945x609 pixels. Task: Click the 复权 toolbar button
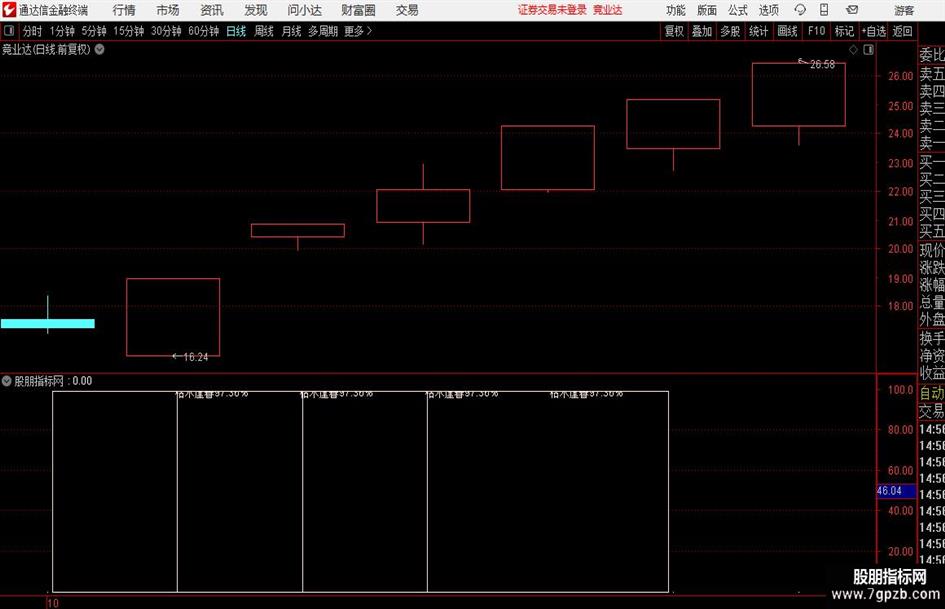click(674, 31)
